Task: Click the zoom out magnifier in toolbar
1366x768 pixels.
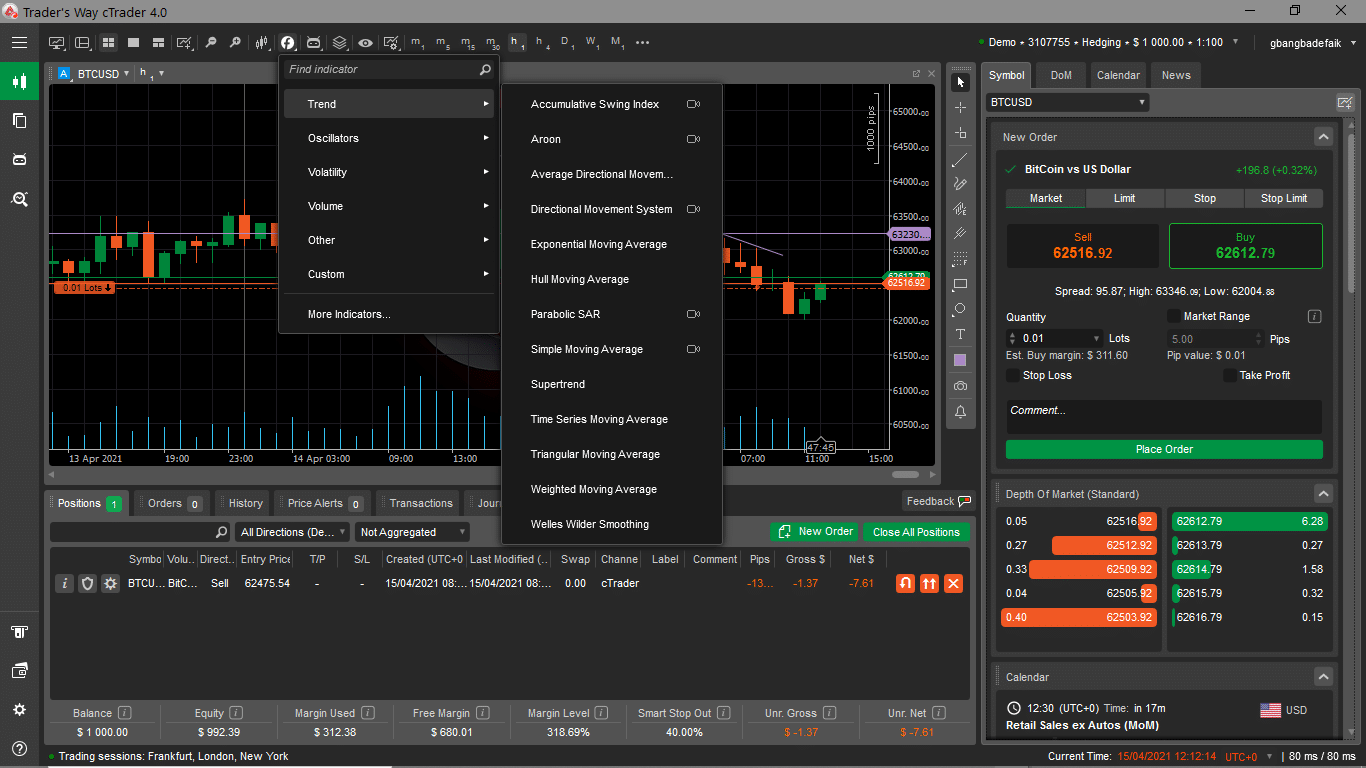Action: (210, 43)
